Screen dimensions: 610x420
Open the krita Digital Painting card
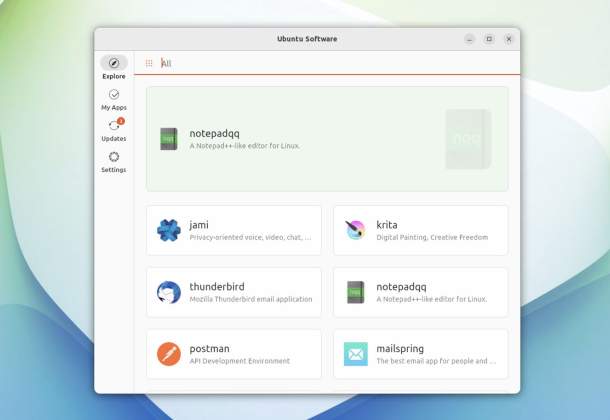[420, 231]
